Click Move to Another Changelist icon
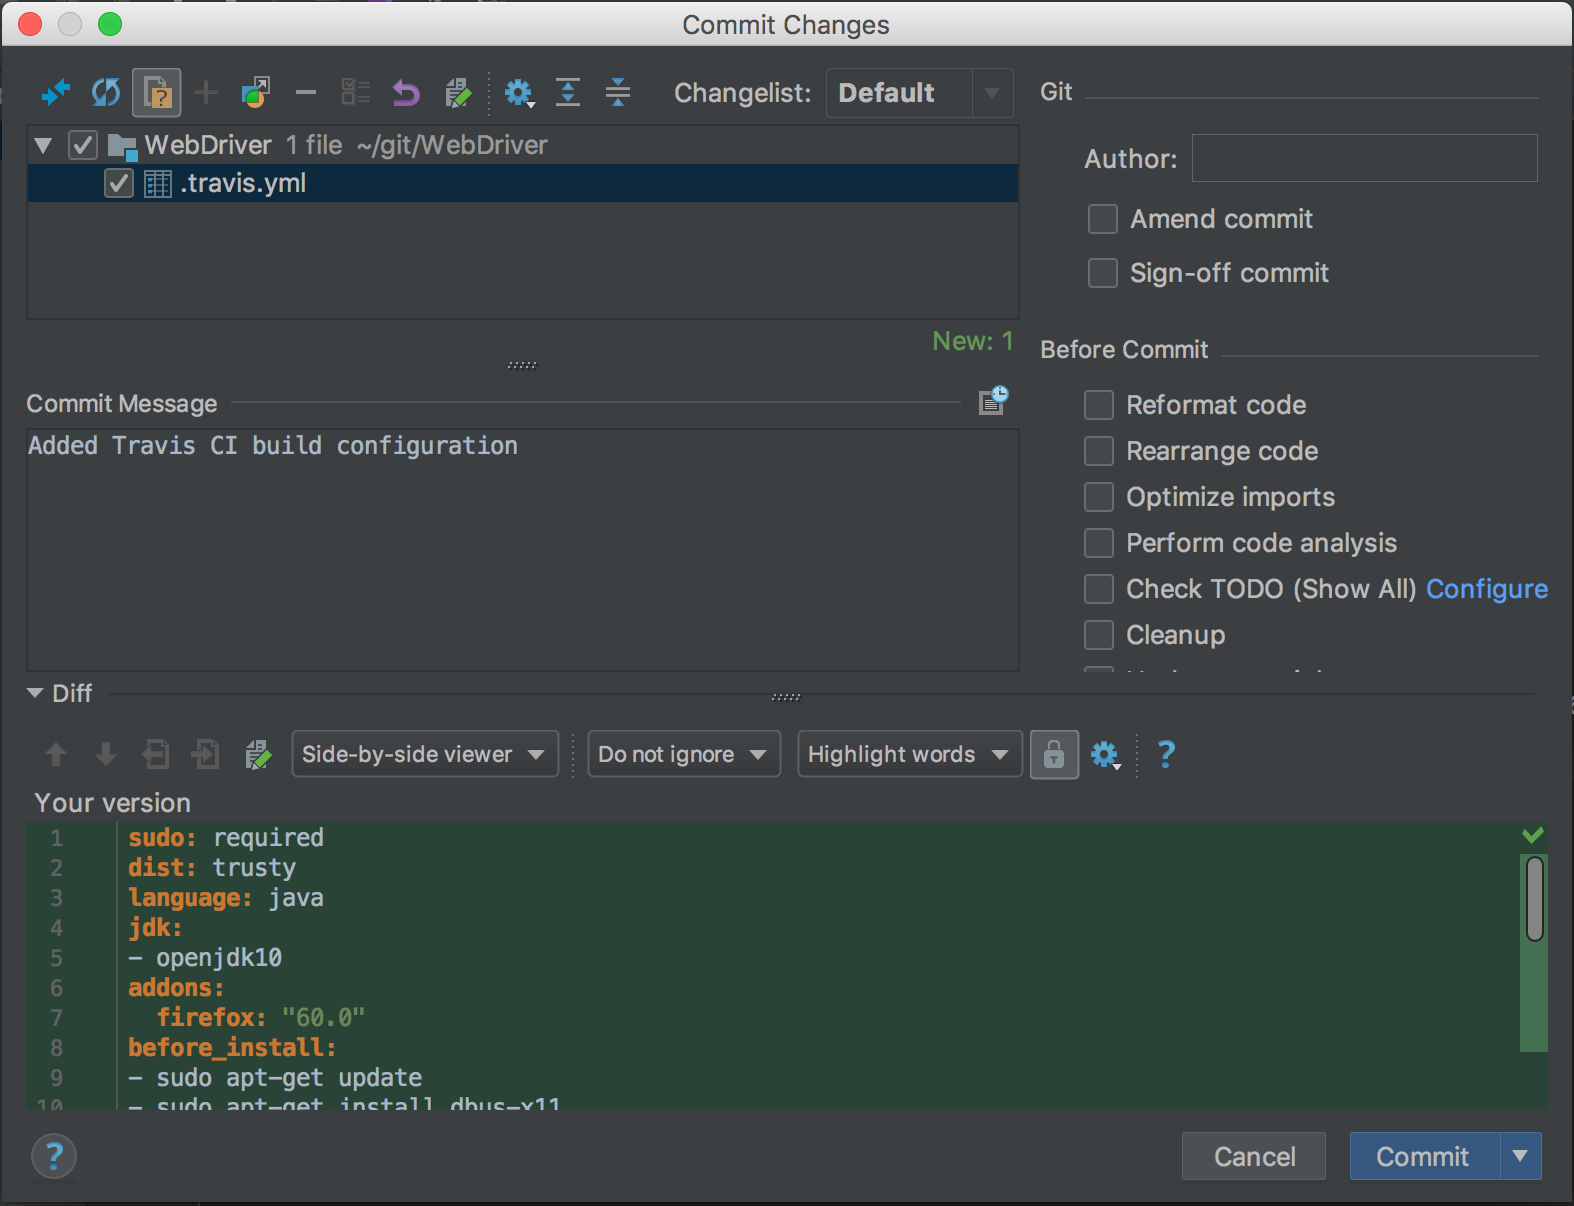 pos(256,93)
